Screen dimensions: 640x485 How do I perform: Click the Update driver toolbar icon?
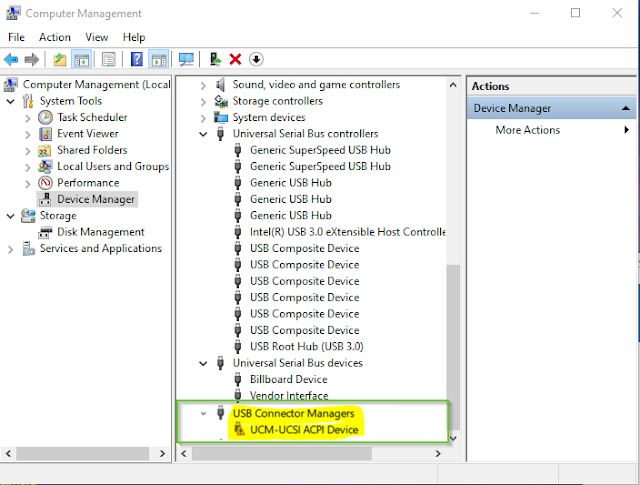pos(215,60)
